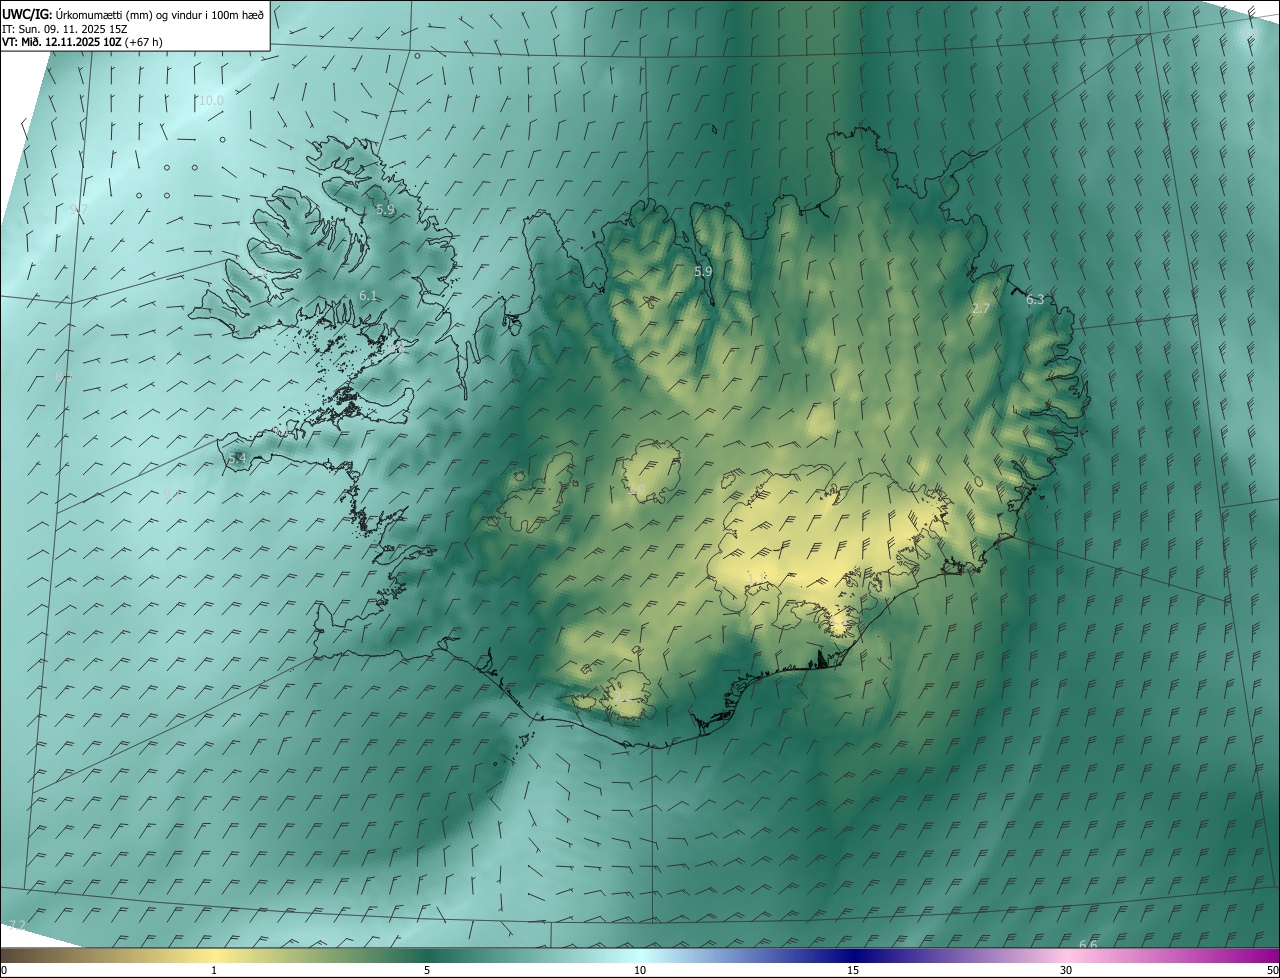The height and width of the screenshot is (978, 1280).
Task: Click the '15' tick on the color scale
Action: [x=853, y=971]
